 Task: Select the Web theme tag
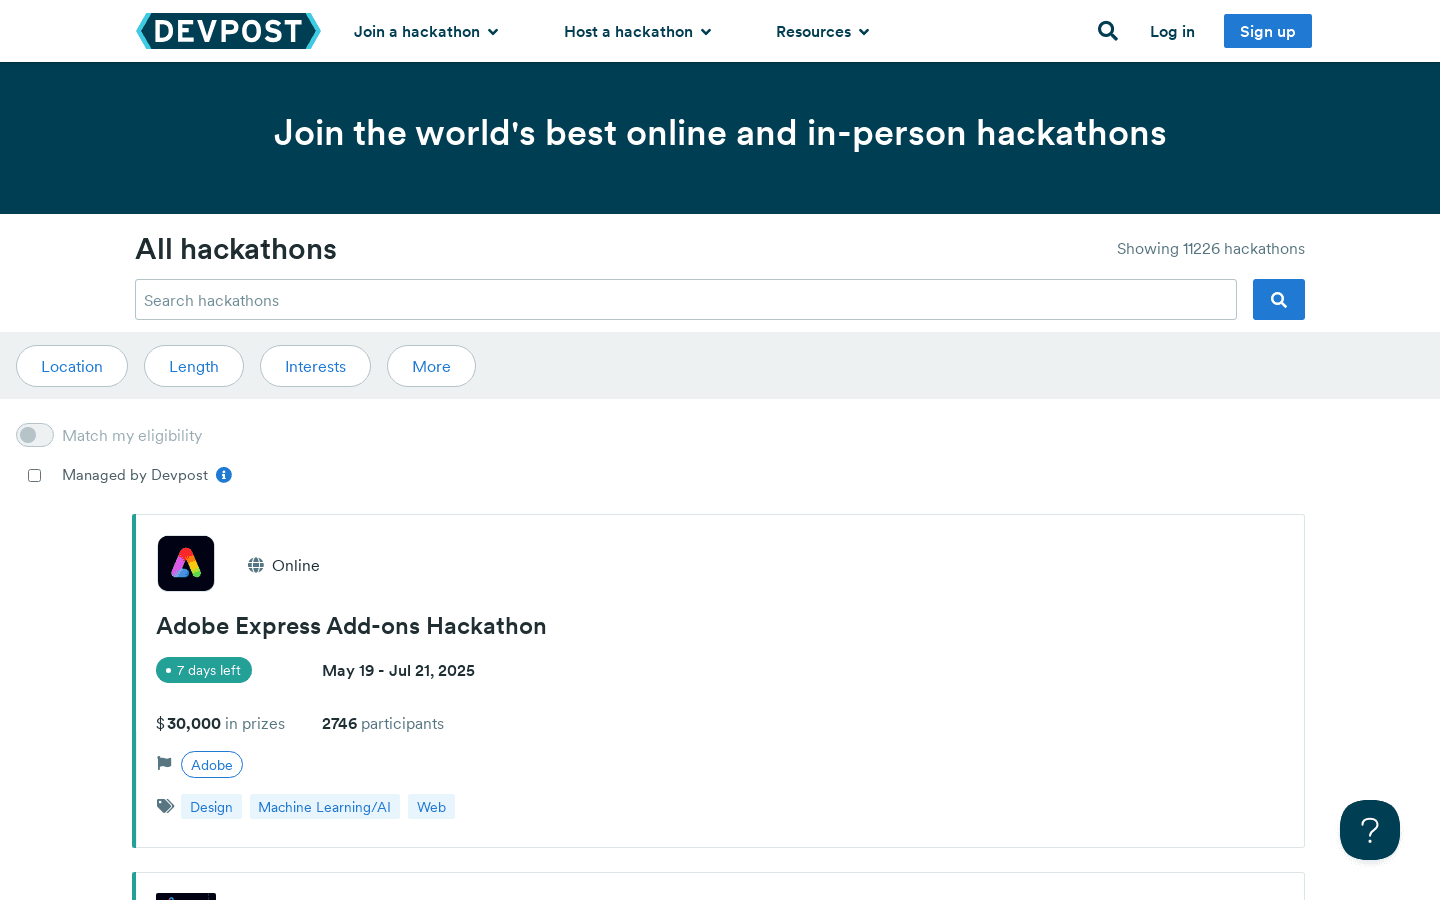(431, 807)
